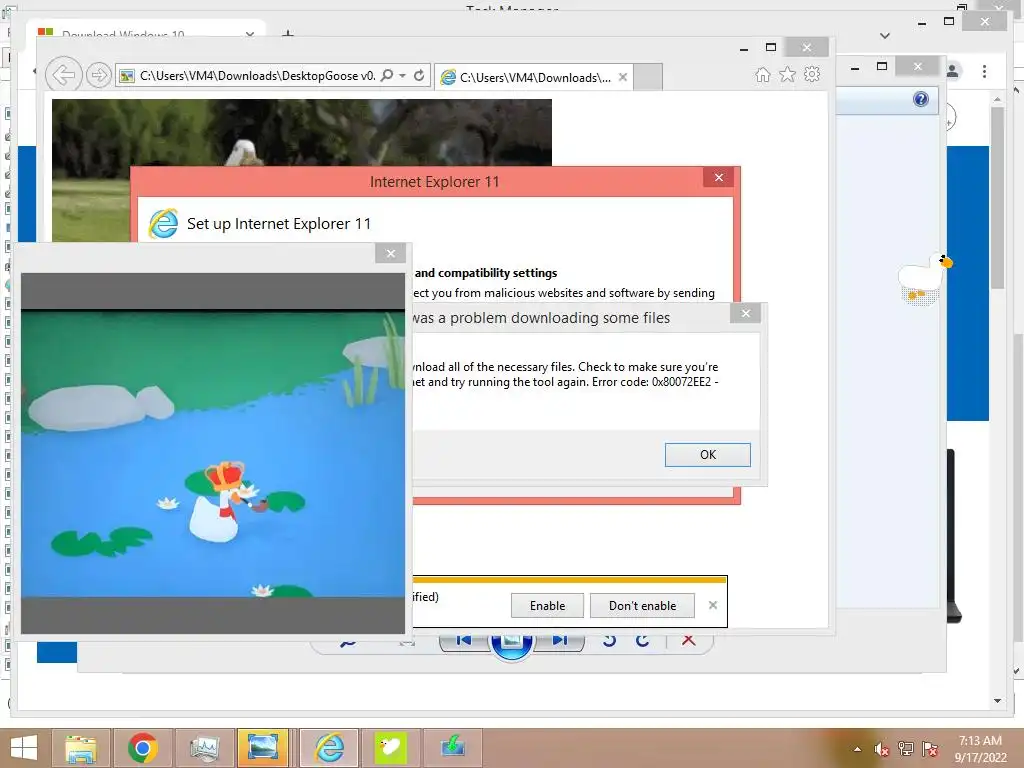
Task: Open the Desktop Goose taskbar icon
Action: pyautogui.click(x=391, y=748)
